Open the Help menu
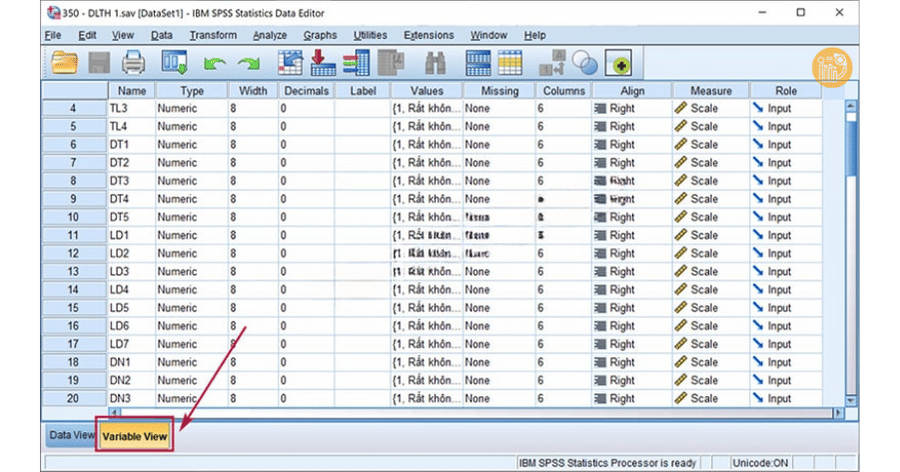 pyautogui.click(x=535, y=35)
